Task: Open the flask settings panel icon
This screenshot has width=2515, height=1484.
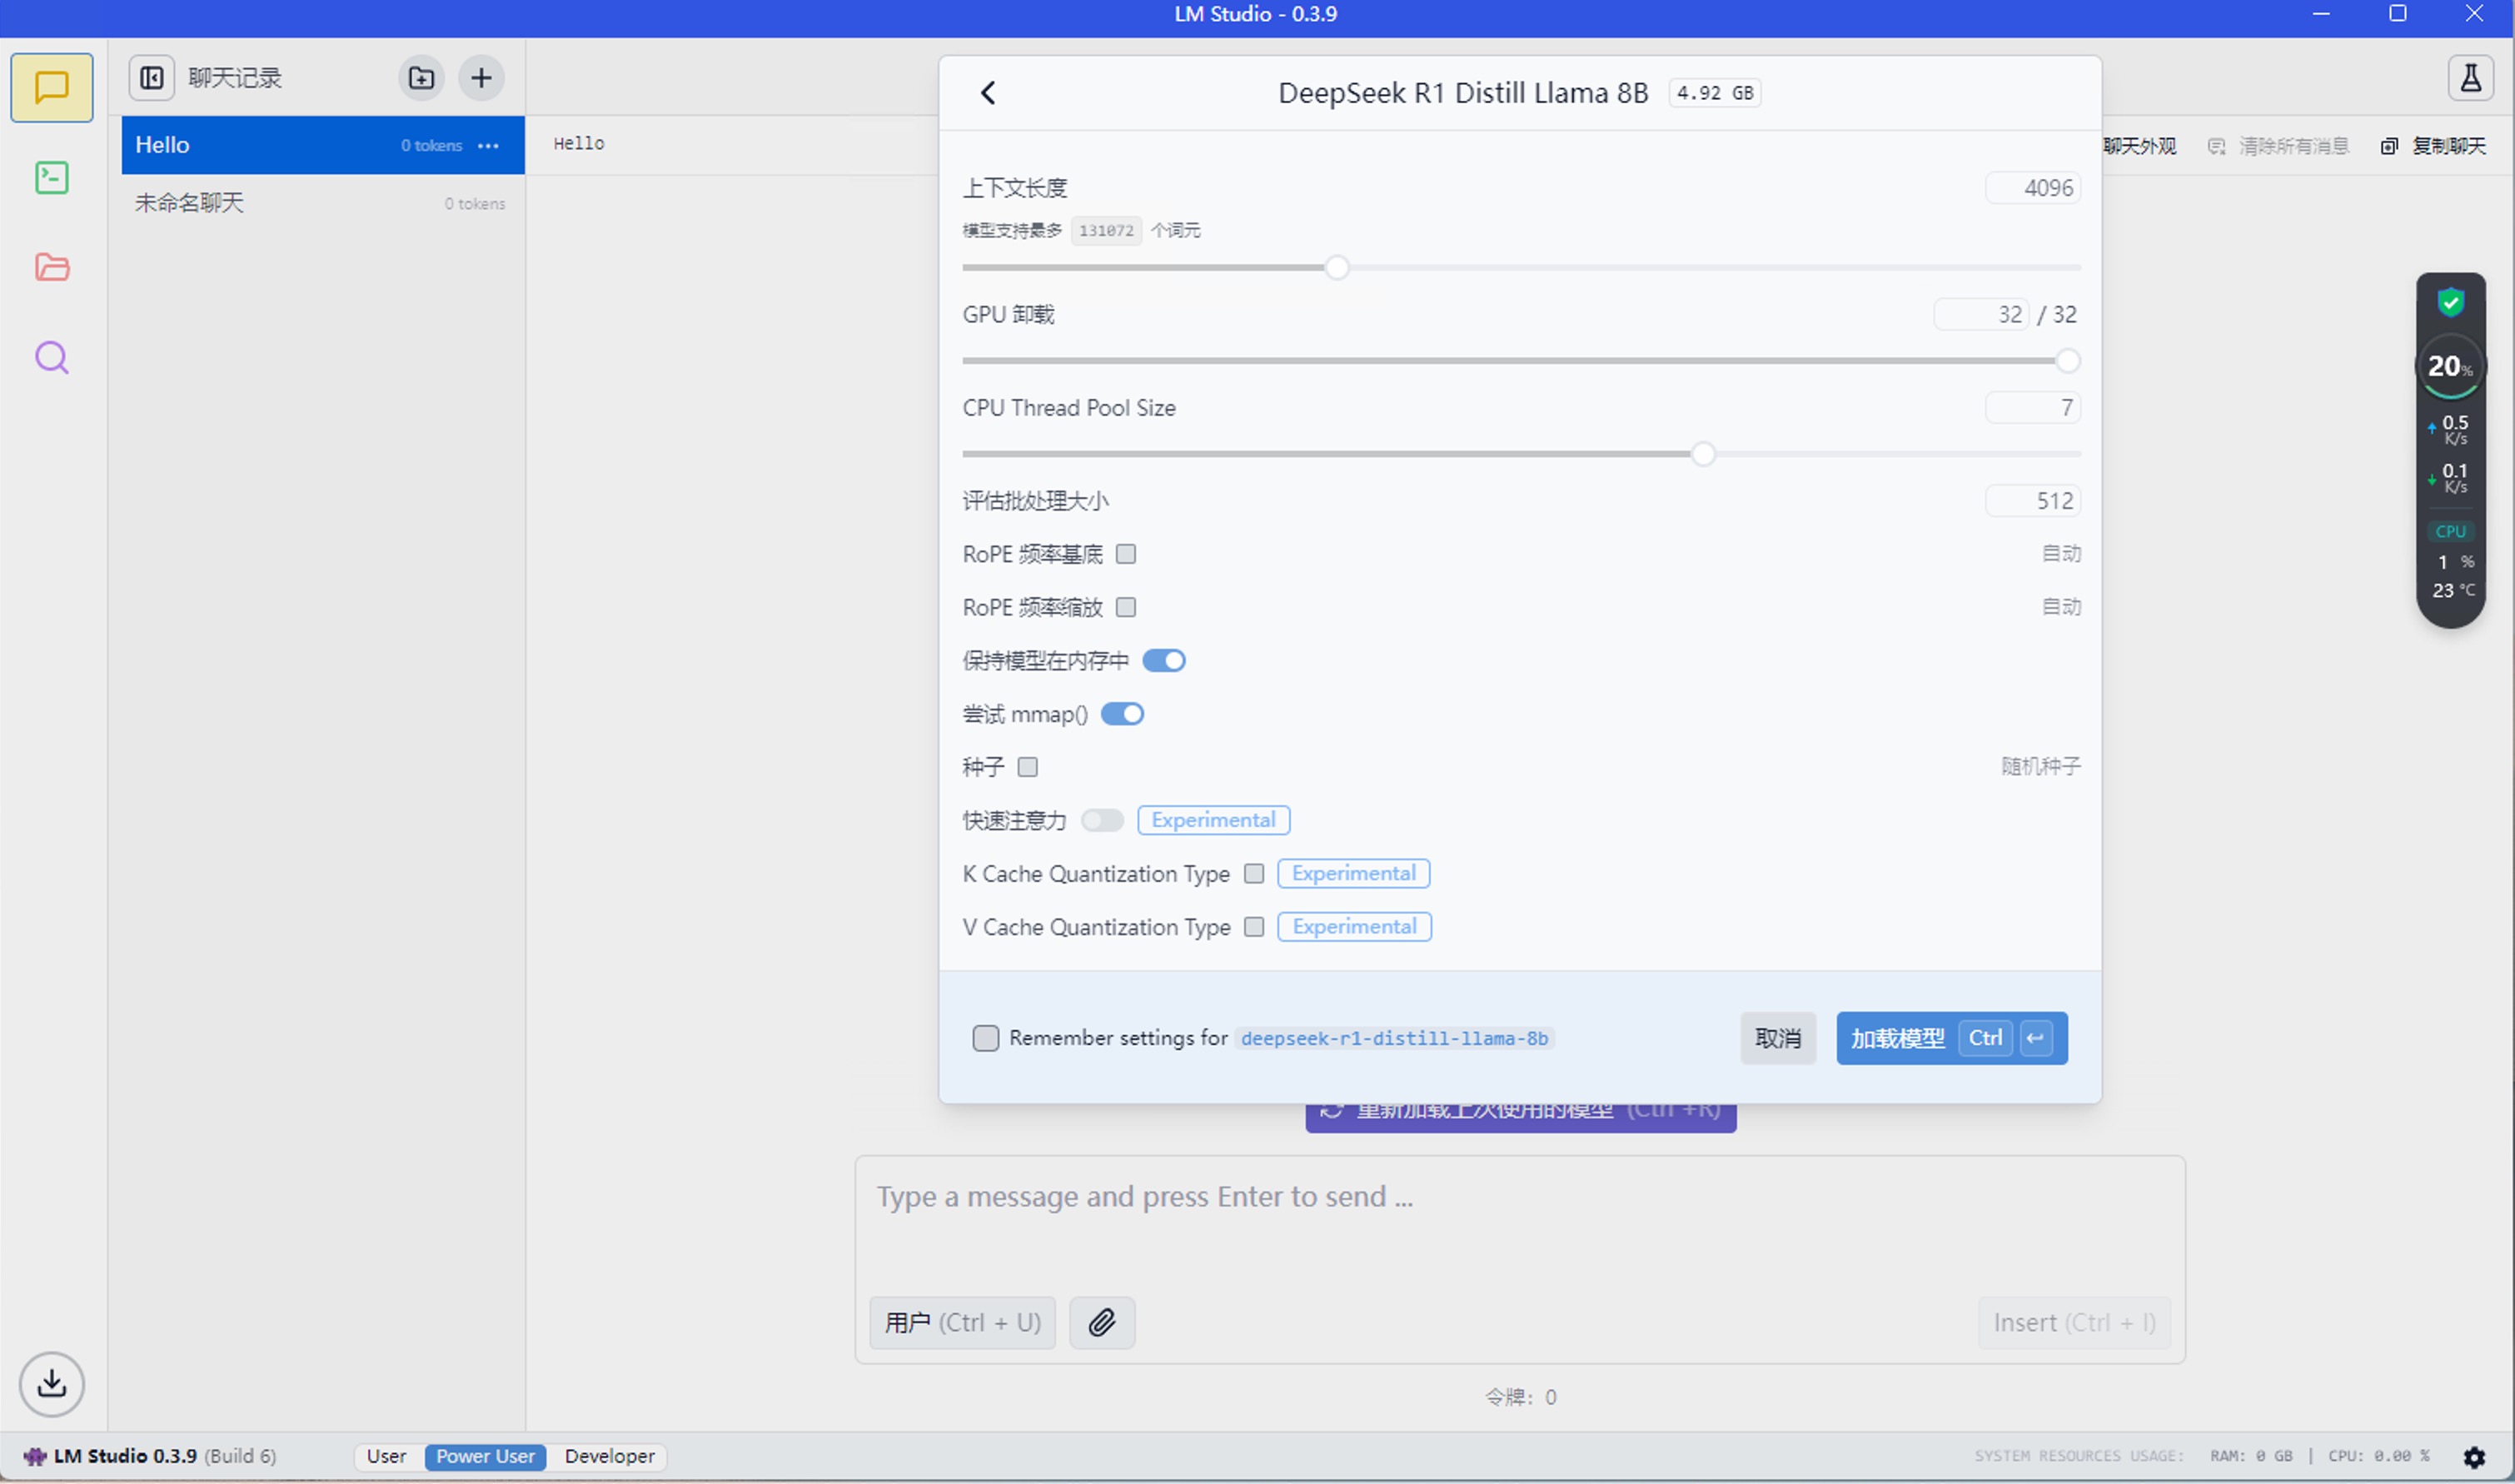Action: click(x=2470, y=78)
